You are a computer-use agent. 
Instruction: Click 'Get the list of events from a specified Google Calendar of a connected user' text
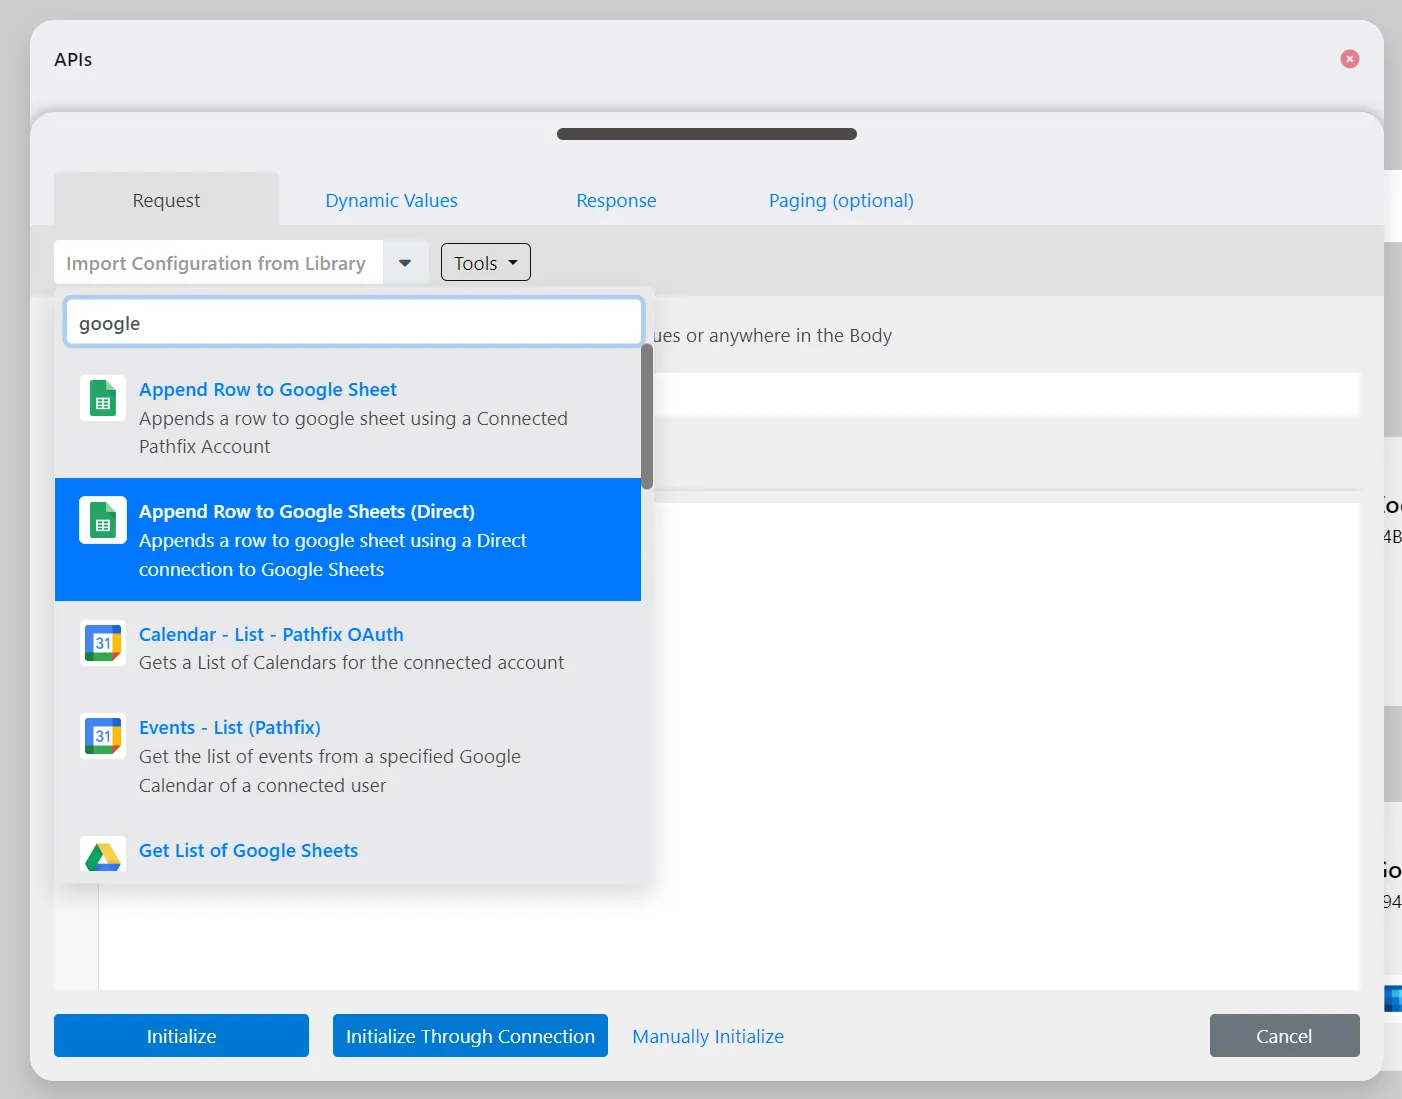[330, 770]
